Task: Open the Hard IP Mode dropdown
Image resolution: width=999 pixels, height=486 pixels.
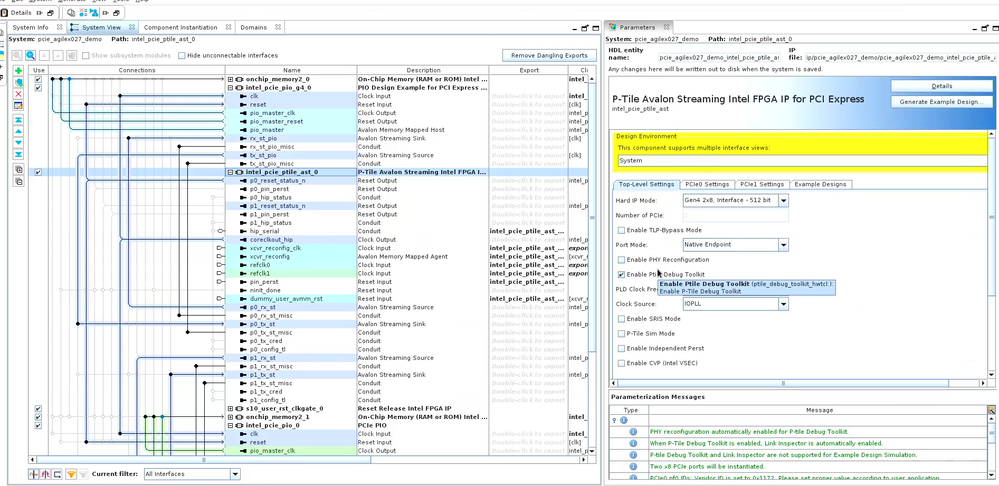Action: (x=783, y=200)
